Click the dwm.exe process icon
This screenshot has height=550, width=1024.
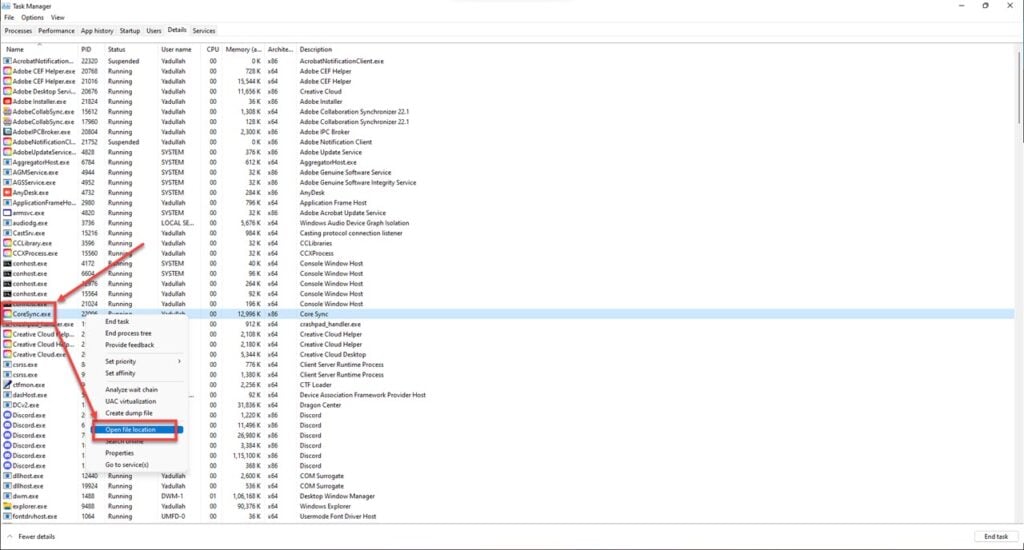[x=7, y=496]
